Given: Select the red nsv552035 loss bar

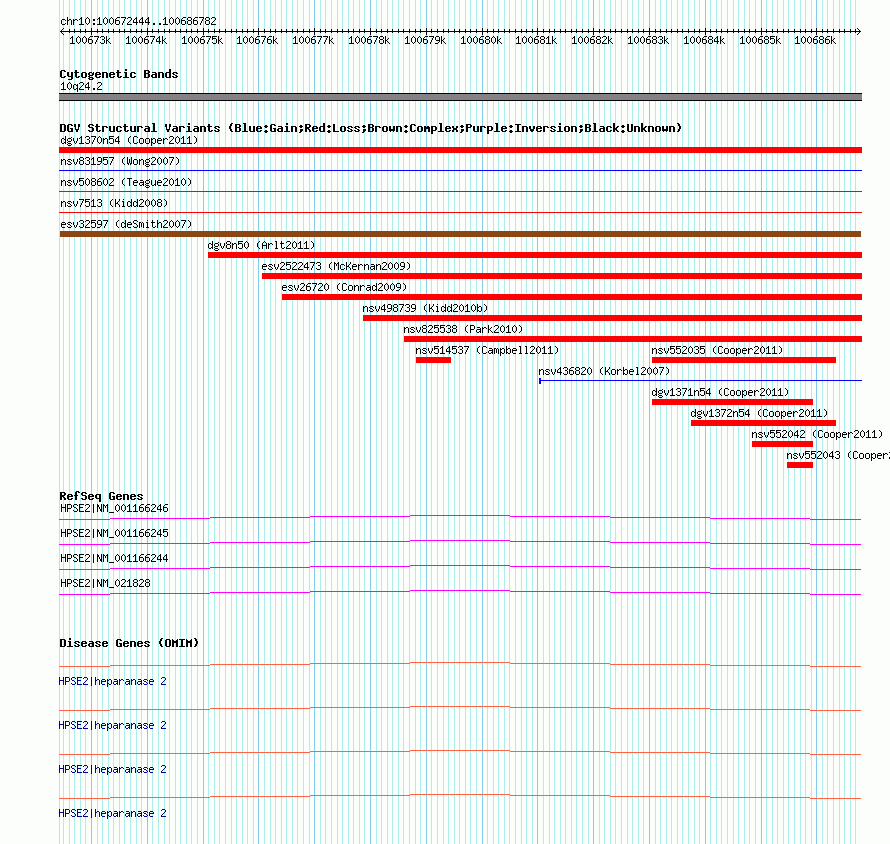Looking at the screenshot, I should 744,360.
